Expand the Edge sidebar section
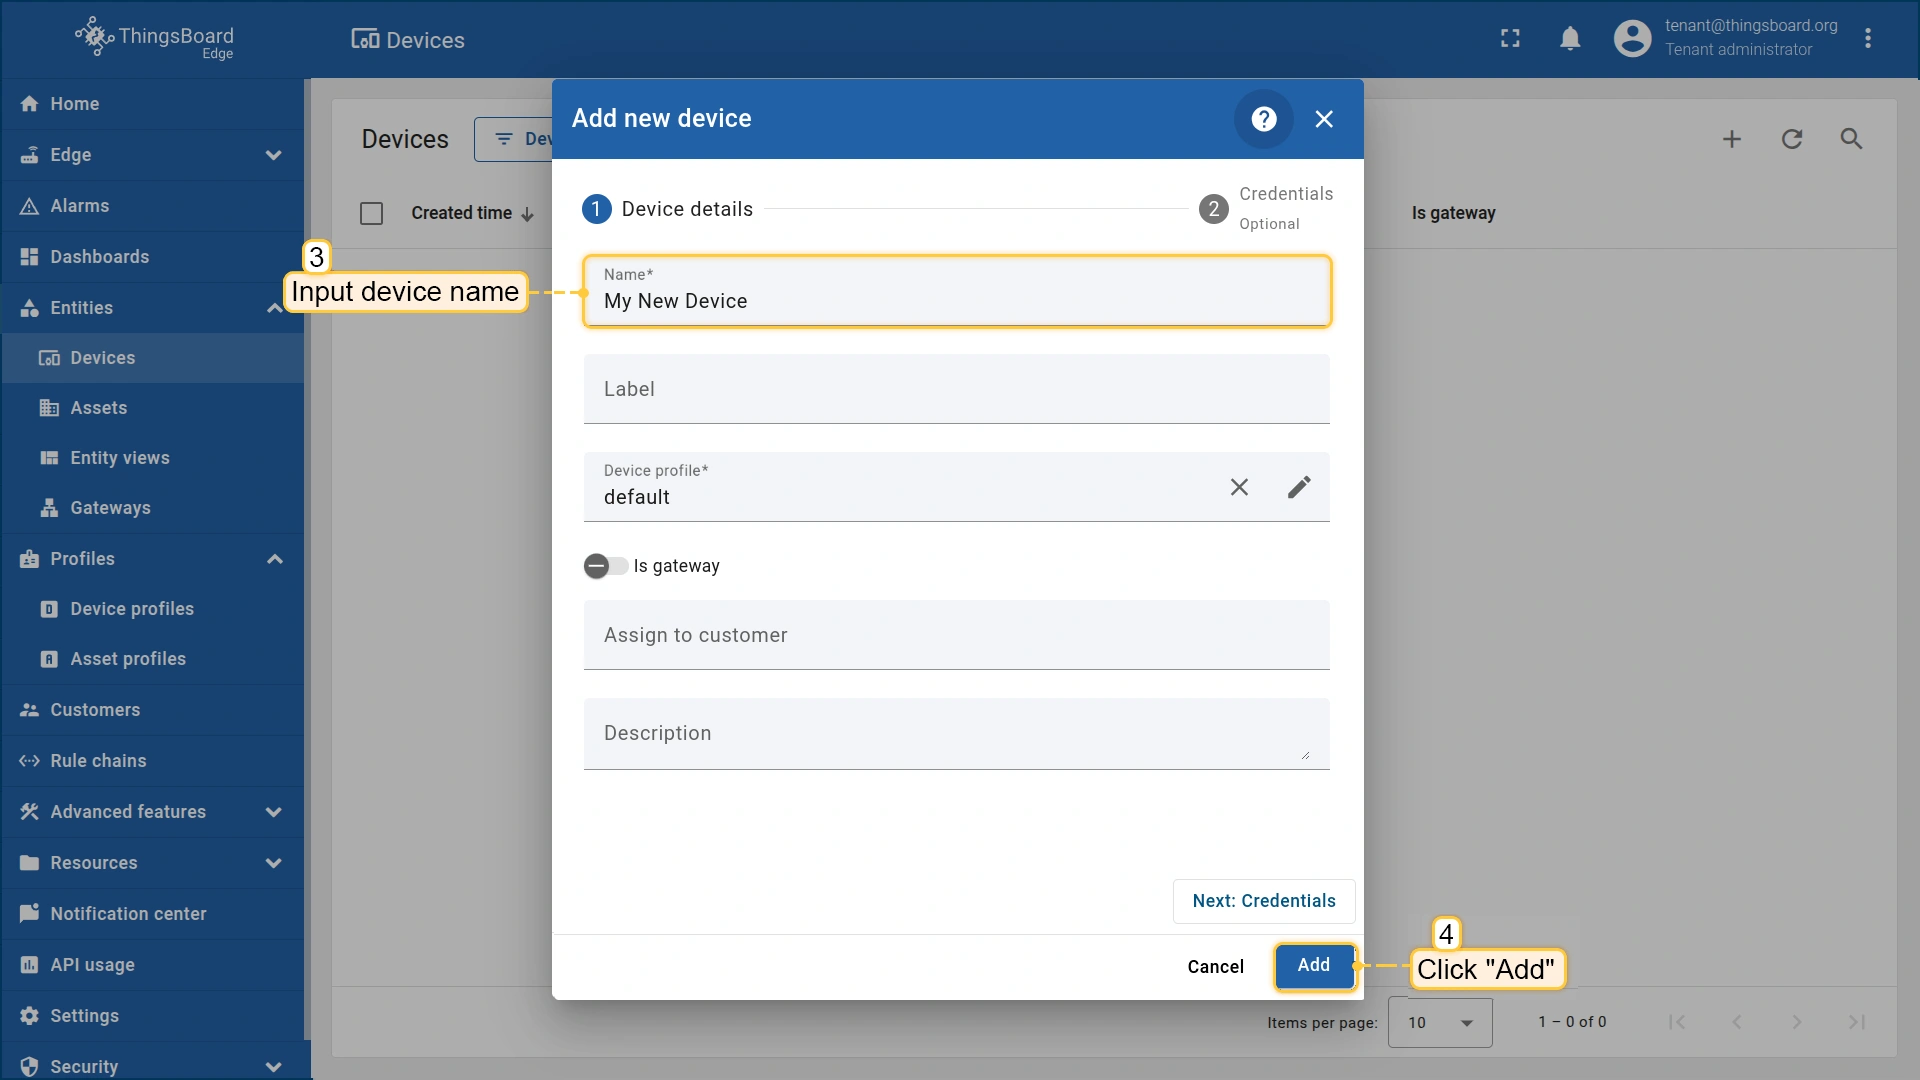 pos(273,155)
